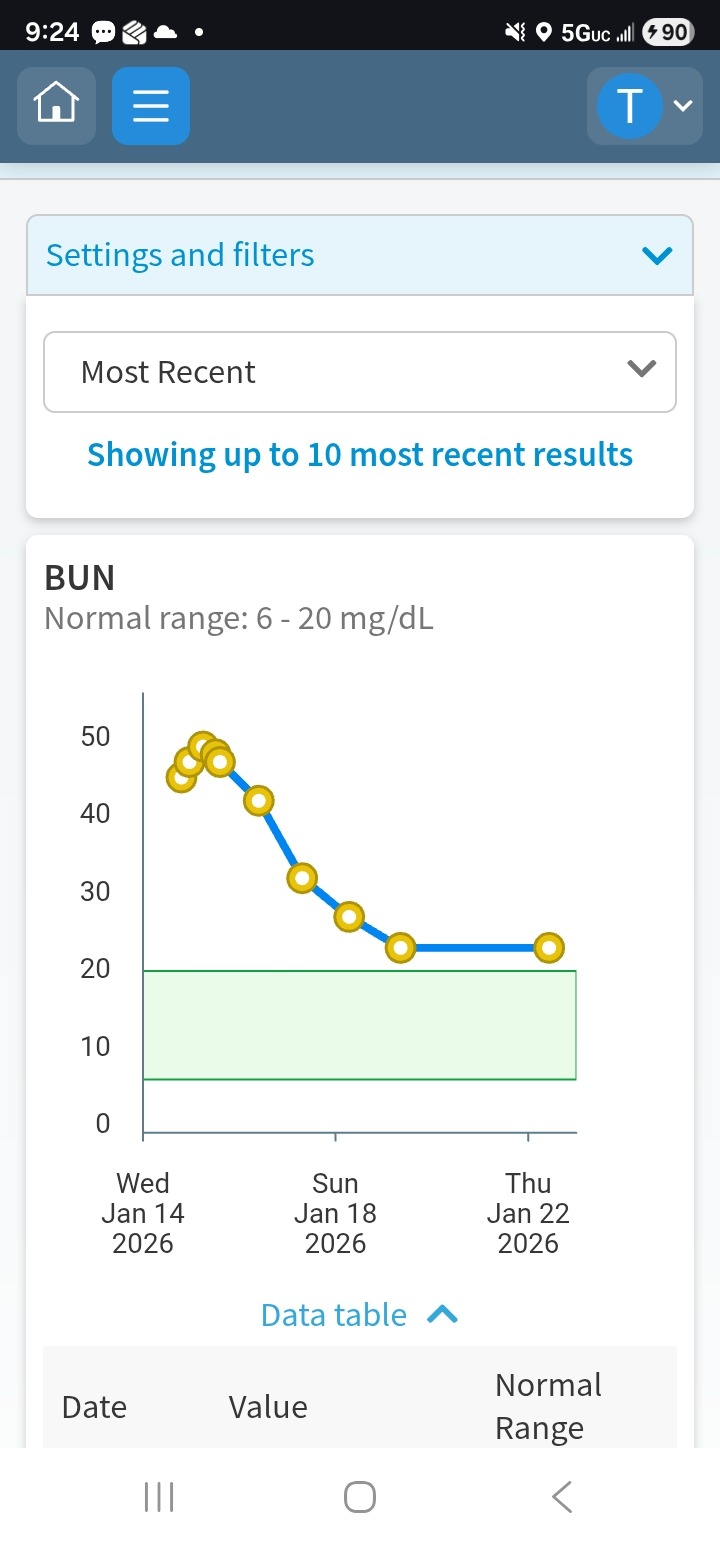
Task: Open the Most Recent dropdown
Action: pos(360,372)
